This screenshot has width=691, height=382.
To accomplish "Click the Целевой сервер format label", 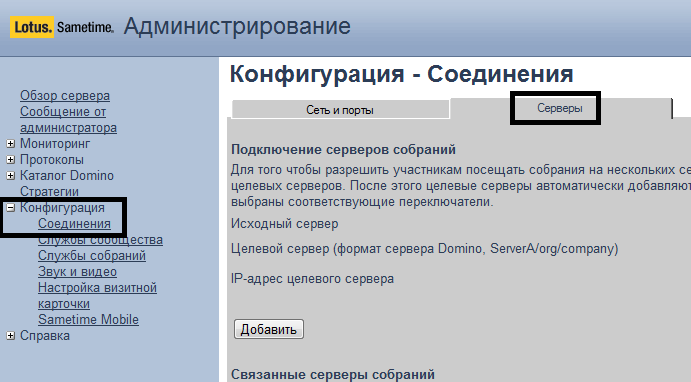I will (x=424, y=249).
